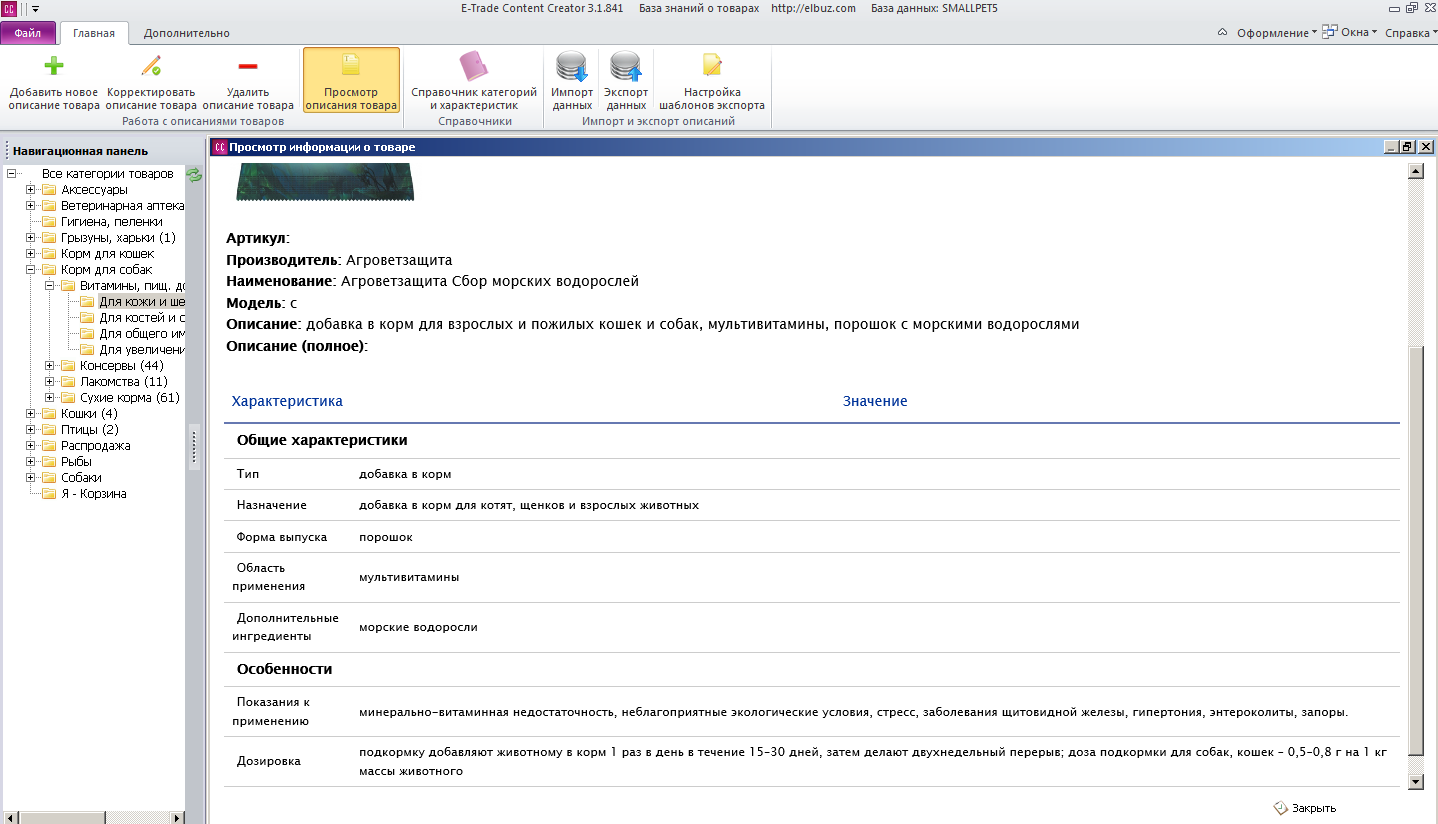1438x824 pixels.
Task: Open the Файл menu
Action: click(28, 33)
